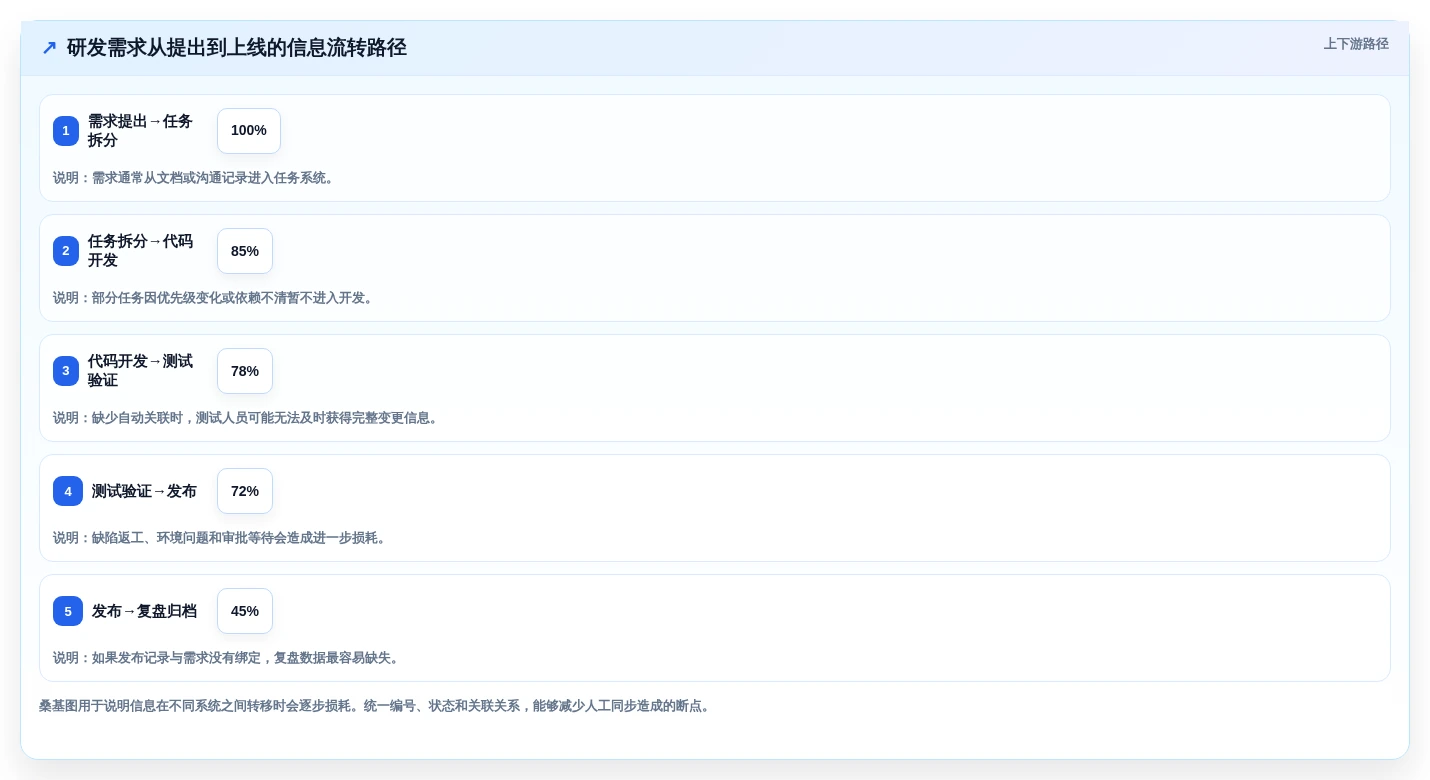Click the 测试验证→发布 step title

click(144, 491)
